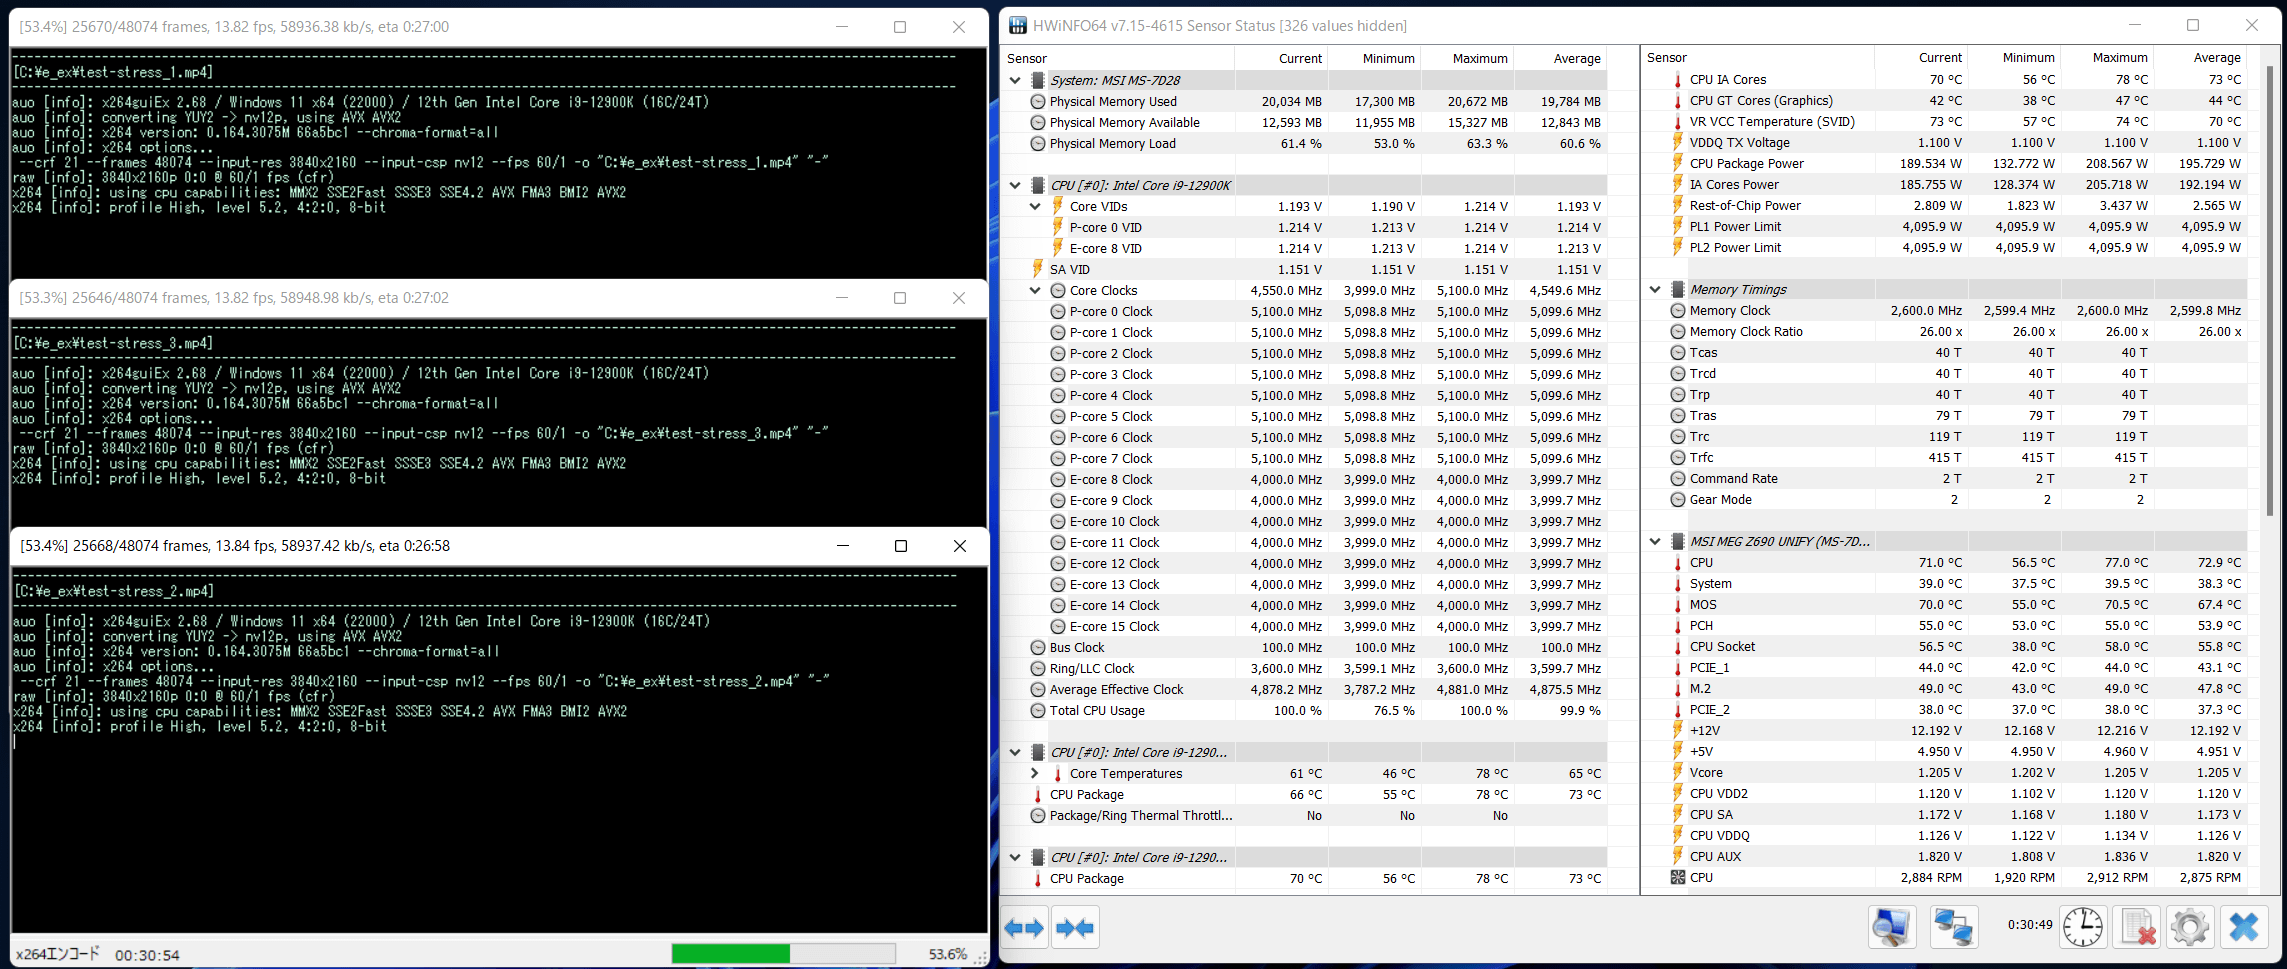
Task: Select the Average Effective Clock row
Action: point(1305,690)
